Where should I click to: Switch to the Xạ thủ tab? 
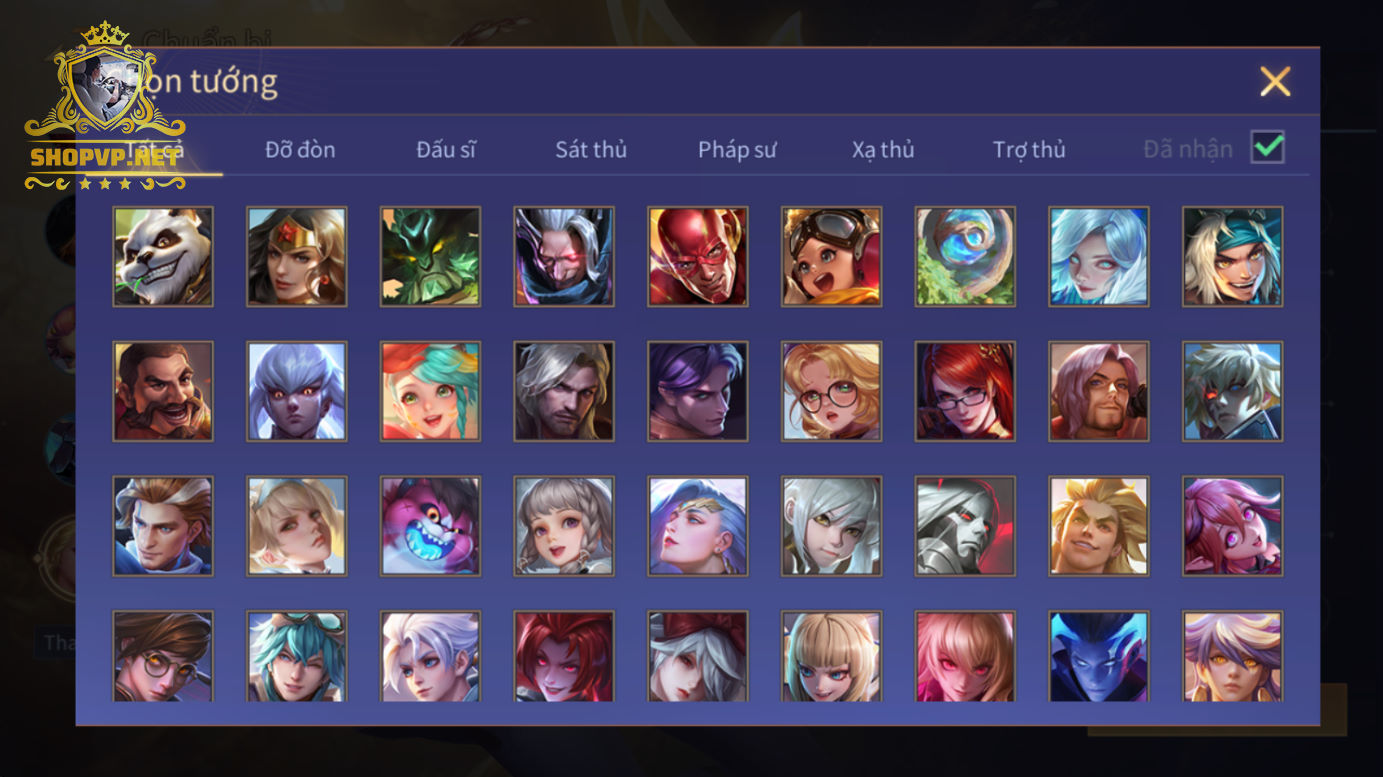click(x=883, y=150)
